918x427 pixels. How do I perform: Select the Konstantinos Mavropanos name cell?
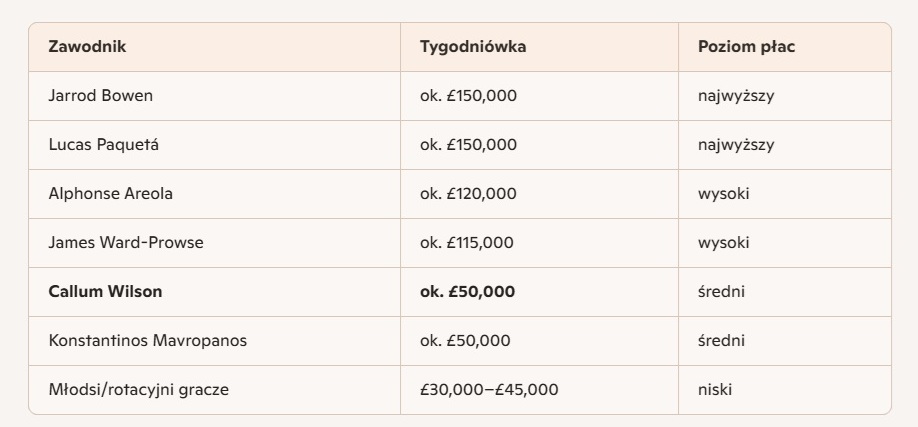[x=148, y=341]
